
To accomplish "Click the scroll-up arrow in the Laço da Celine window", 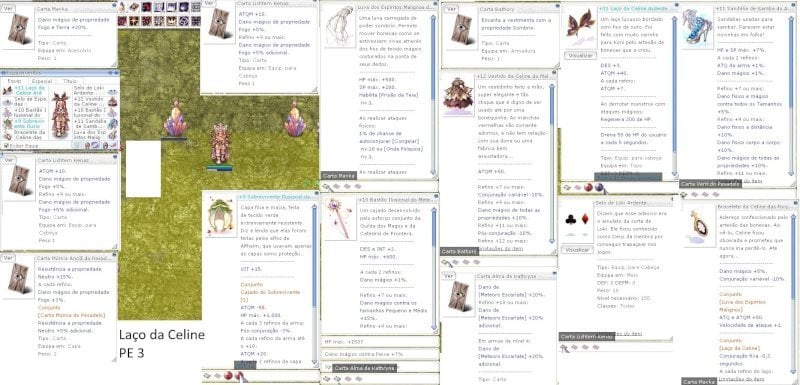I will click(674, 19).
